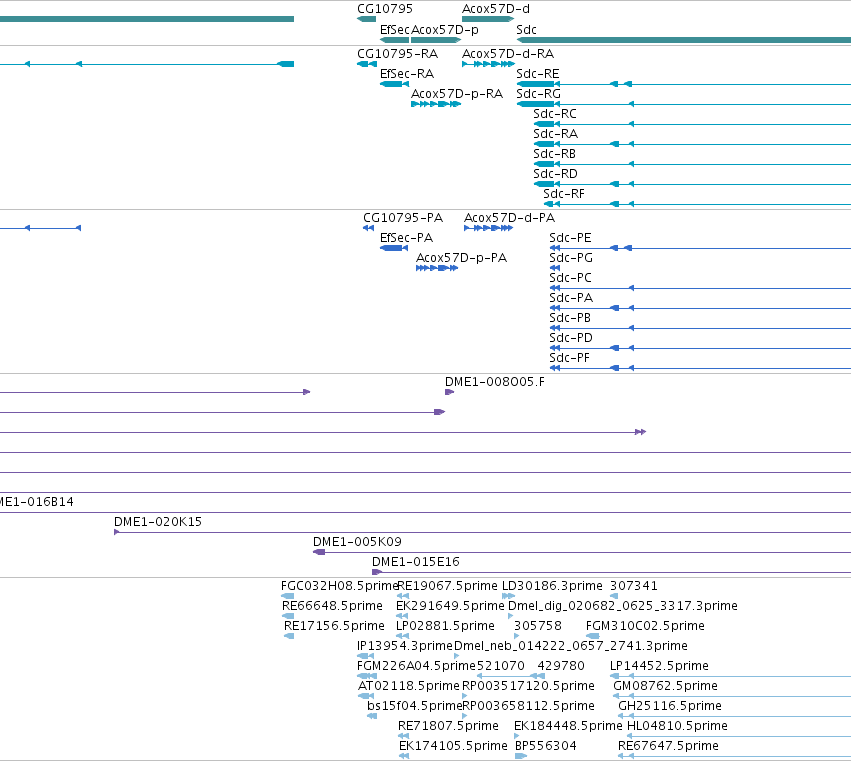The height and width of the screenshot is (761, 851).
Task: Click the Sdc-RB transcript label
Action: (x=554, y=154)
